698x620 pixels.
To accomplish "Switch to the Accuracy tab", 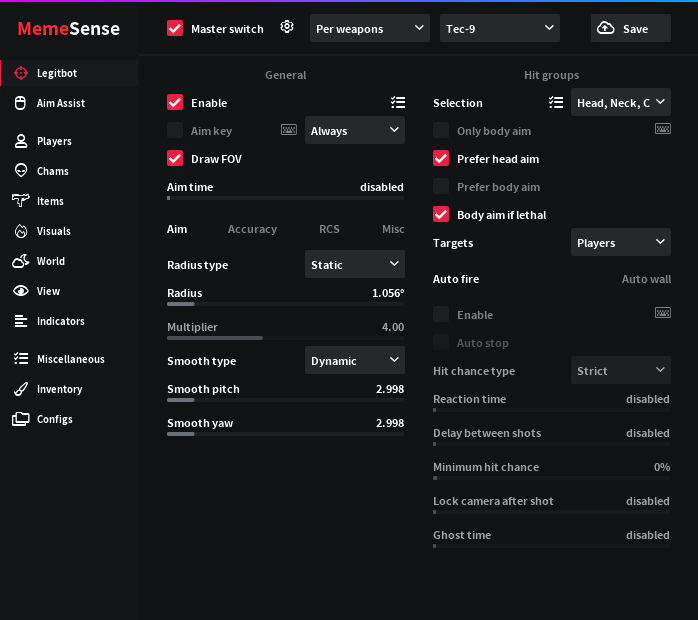I will pos(252,229).
